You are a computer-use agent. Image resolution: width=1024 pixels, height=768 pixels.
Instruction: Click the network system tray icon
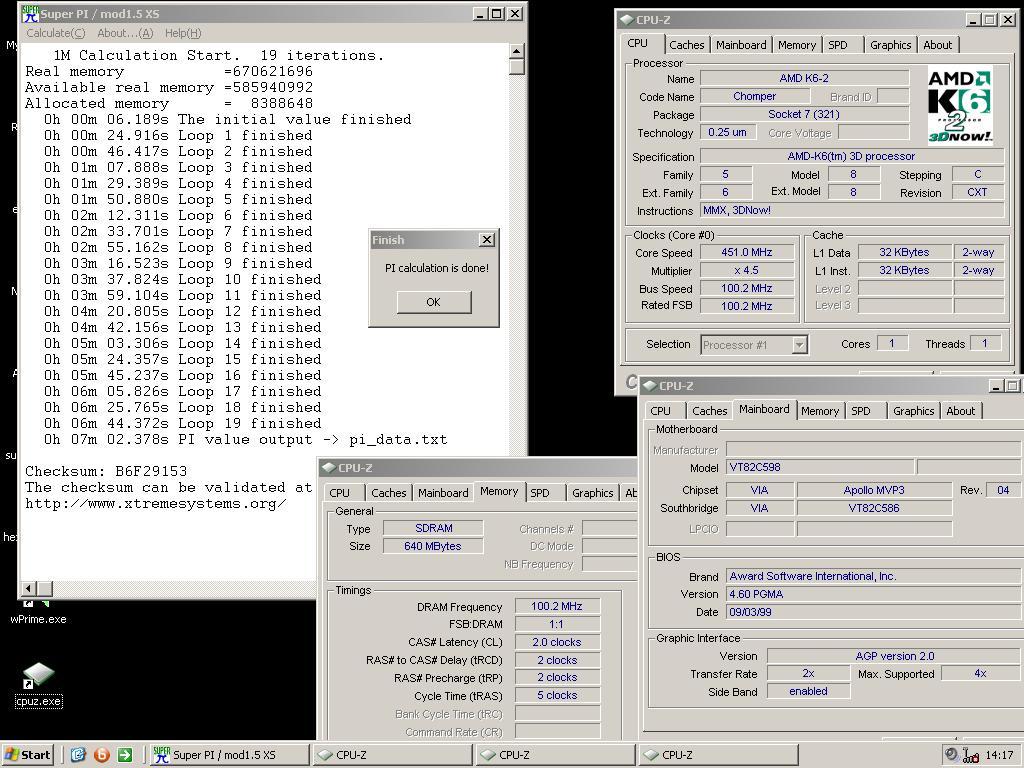click(971, 756)
